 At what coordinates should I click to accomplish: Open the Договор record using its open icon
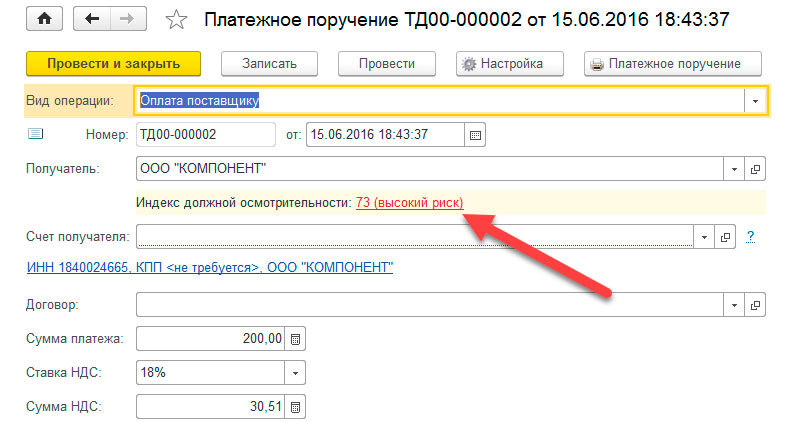coord(756,304)
